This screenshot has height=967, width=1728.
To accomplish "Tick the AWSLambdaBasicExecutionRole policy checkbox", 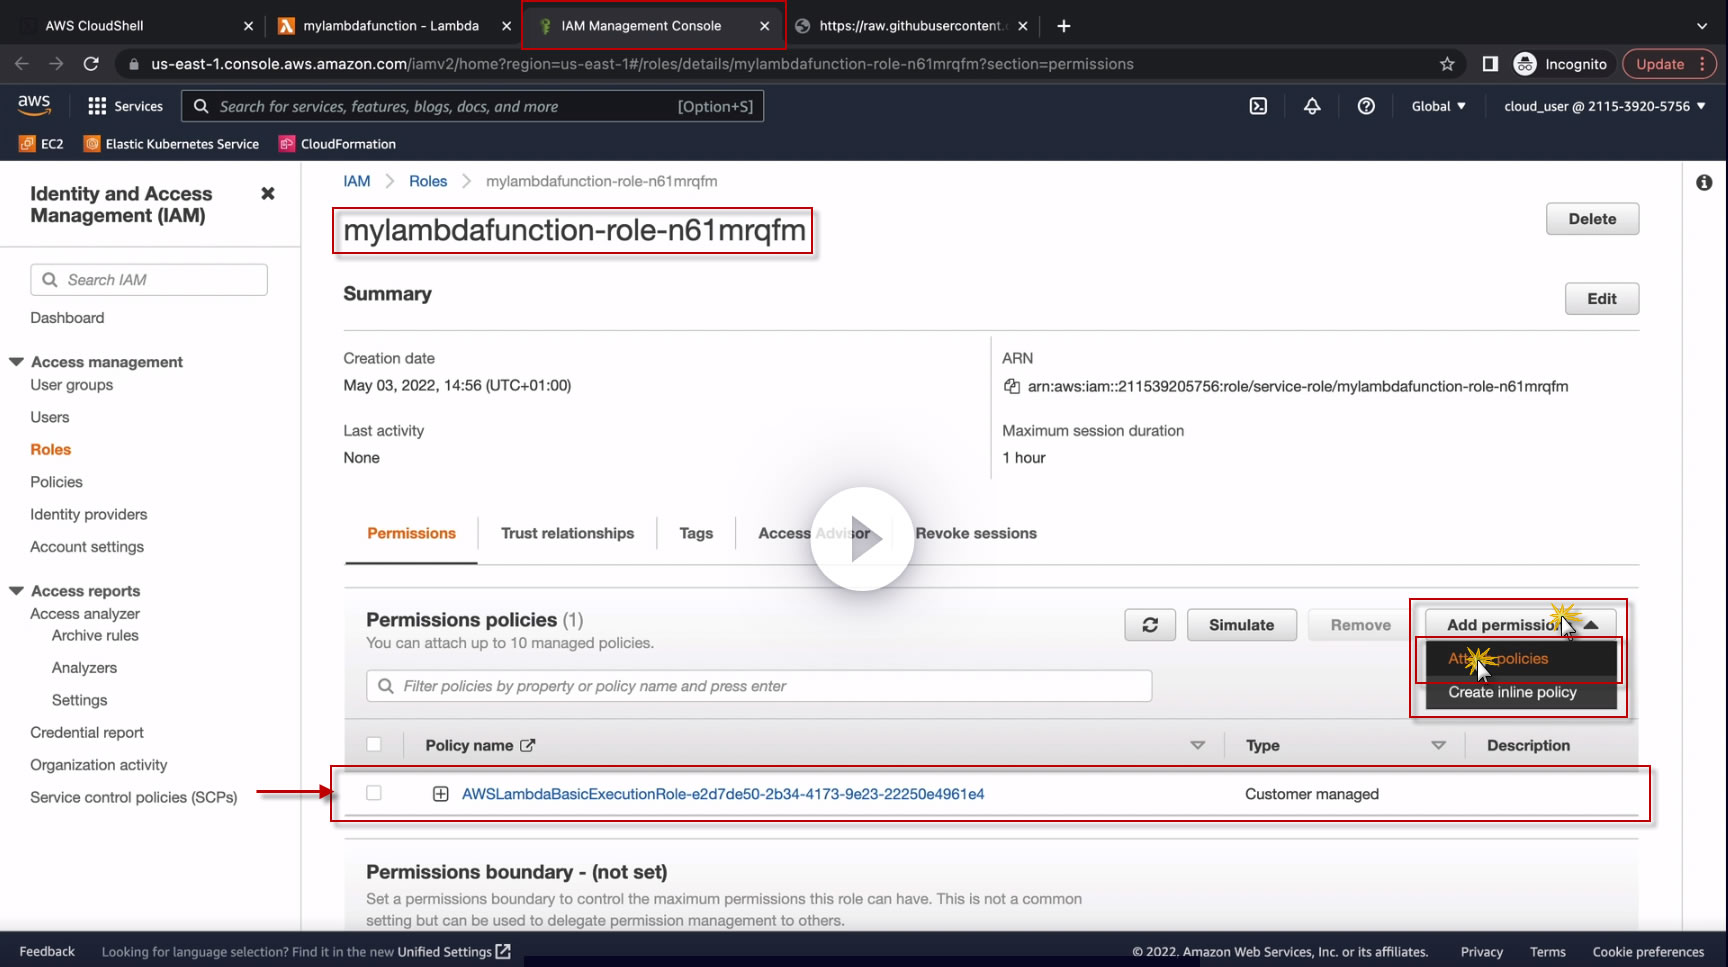I will (374, 793).
